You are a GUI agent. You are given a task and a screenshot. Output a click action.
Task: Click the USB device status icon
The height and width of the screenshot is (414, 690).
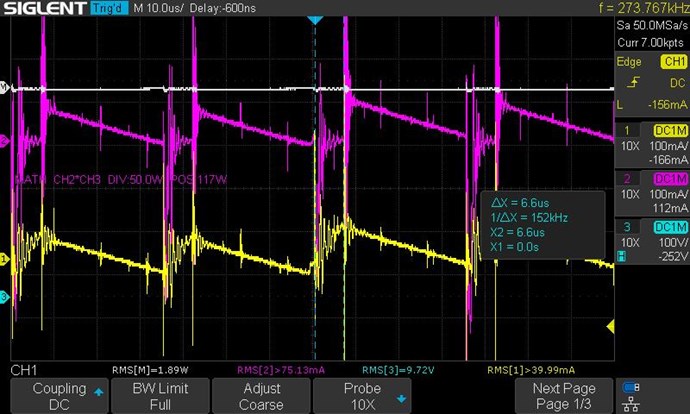coord(631,387)
